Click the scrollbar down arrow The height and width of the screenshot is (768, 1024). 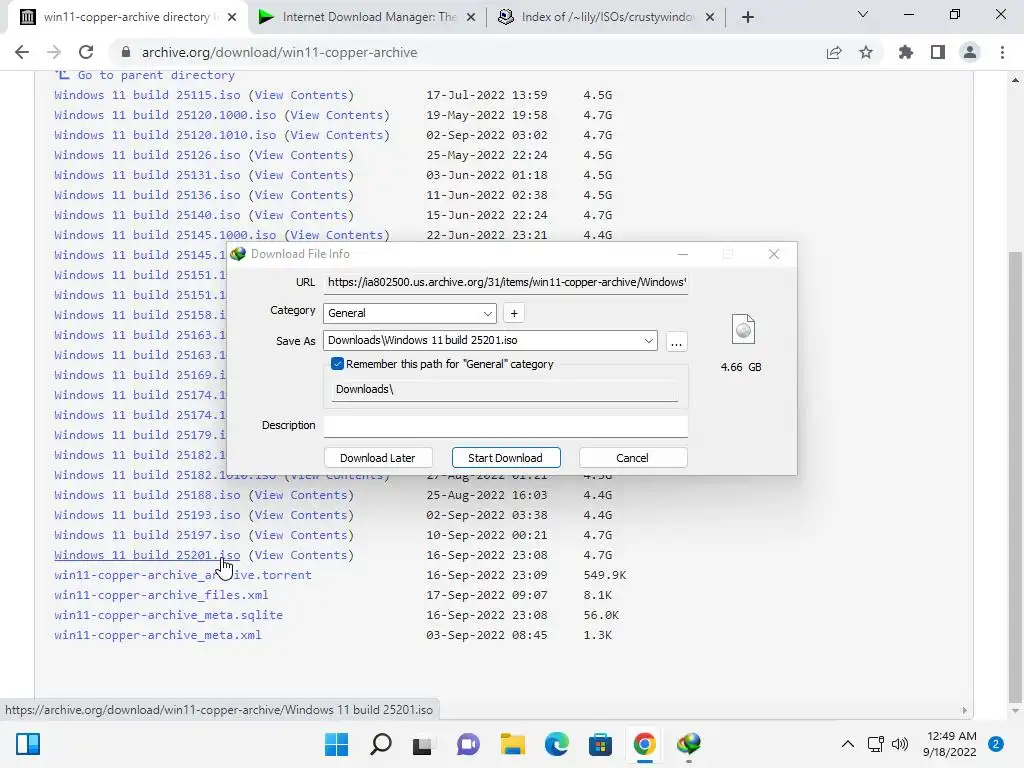[1015, 711]
